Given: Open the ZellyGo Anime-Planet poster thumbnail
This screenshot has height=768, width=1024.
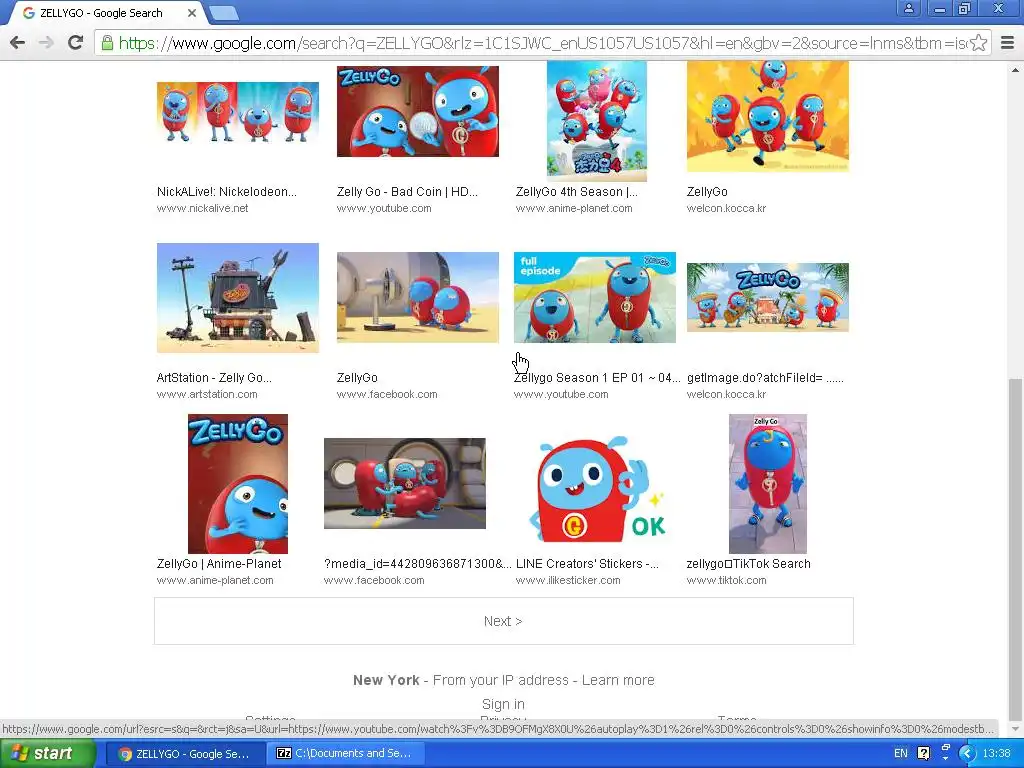Looking at the screenshot, I should tap(238, 484).
